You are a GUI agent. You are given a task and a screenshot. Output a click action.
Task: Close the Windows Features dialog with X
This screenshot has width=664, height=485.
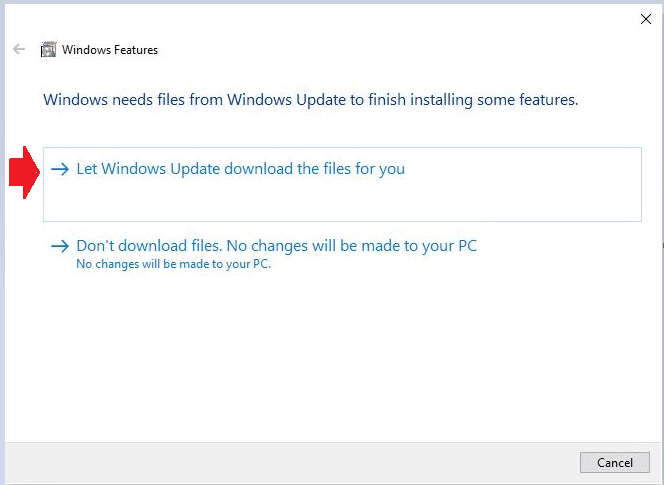pos(645,18)
